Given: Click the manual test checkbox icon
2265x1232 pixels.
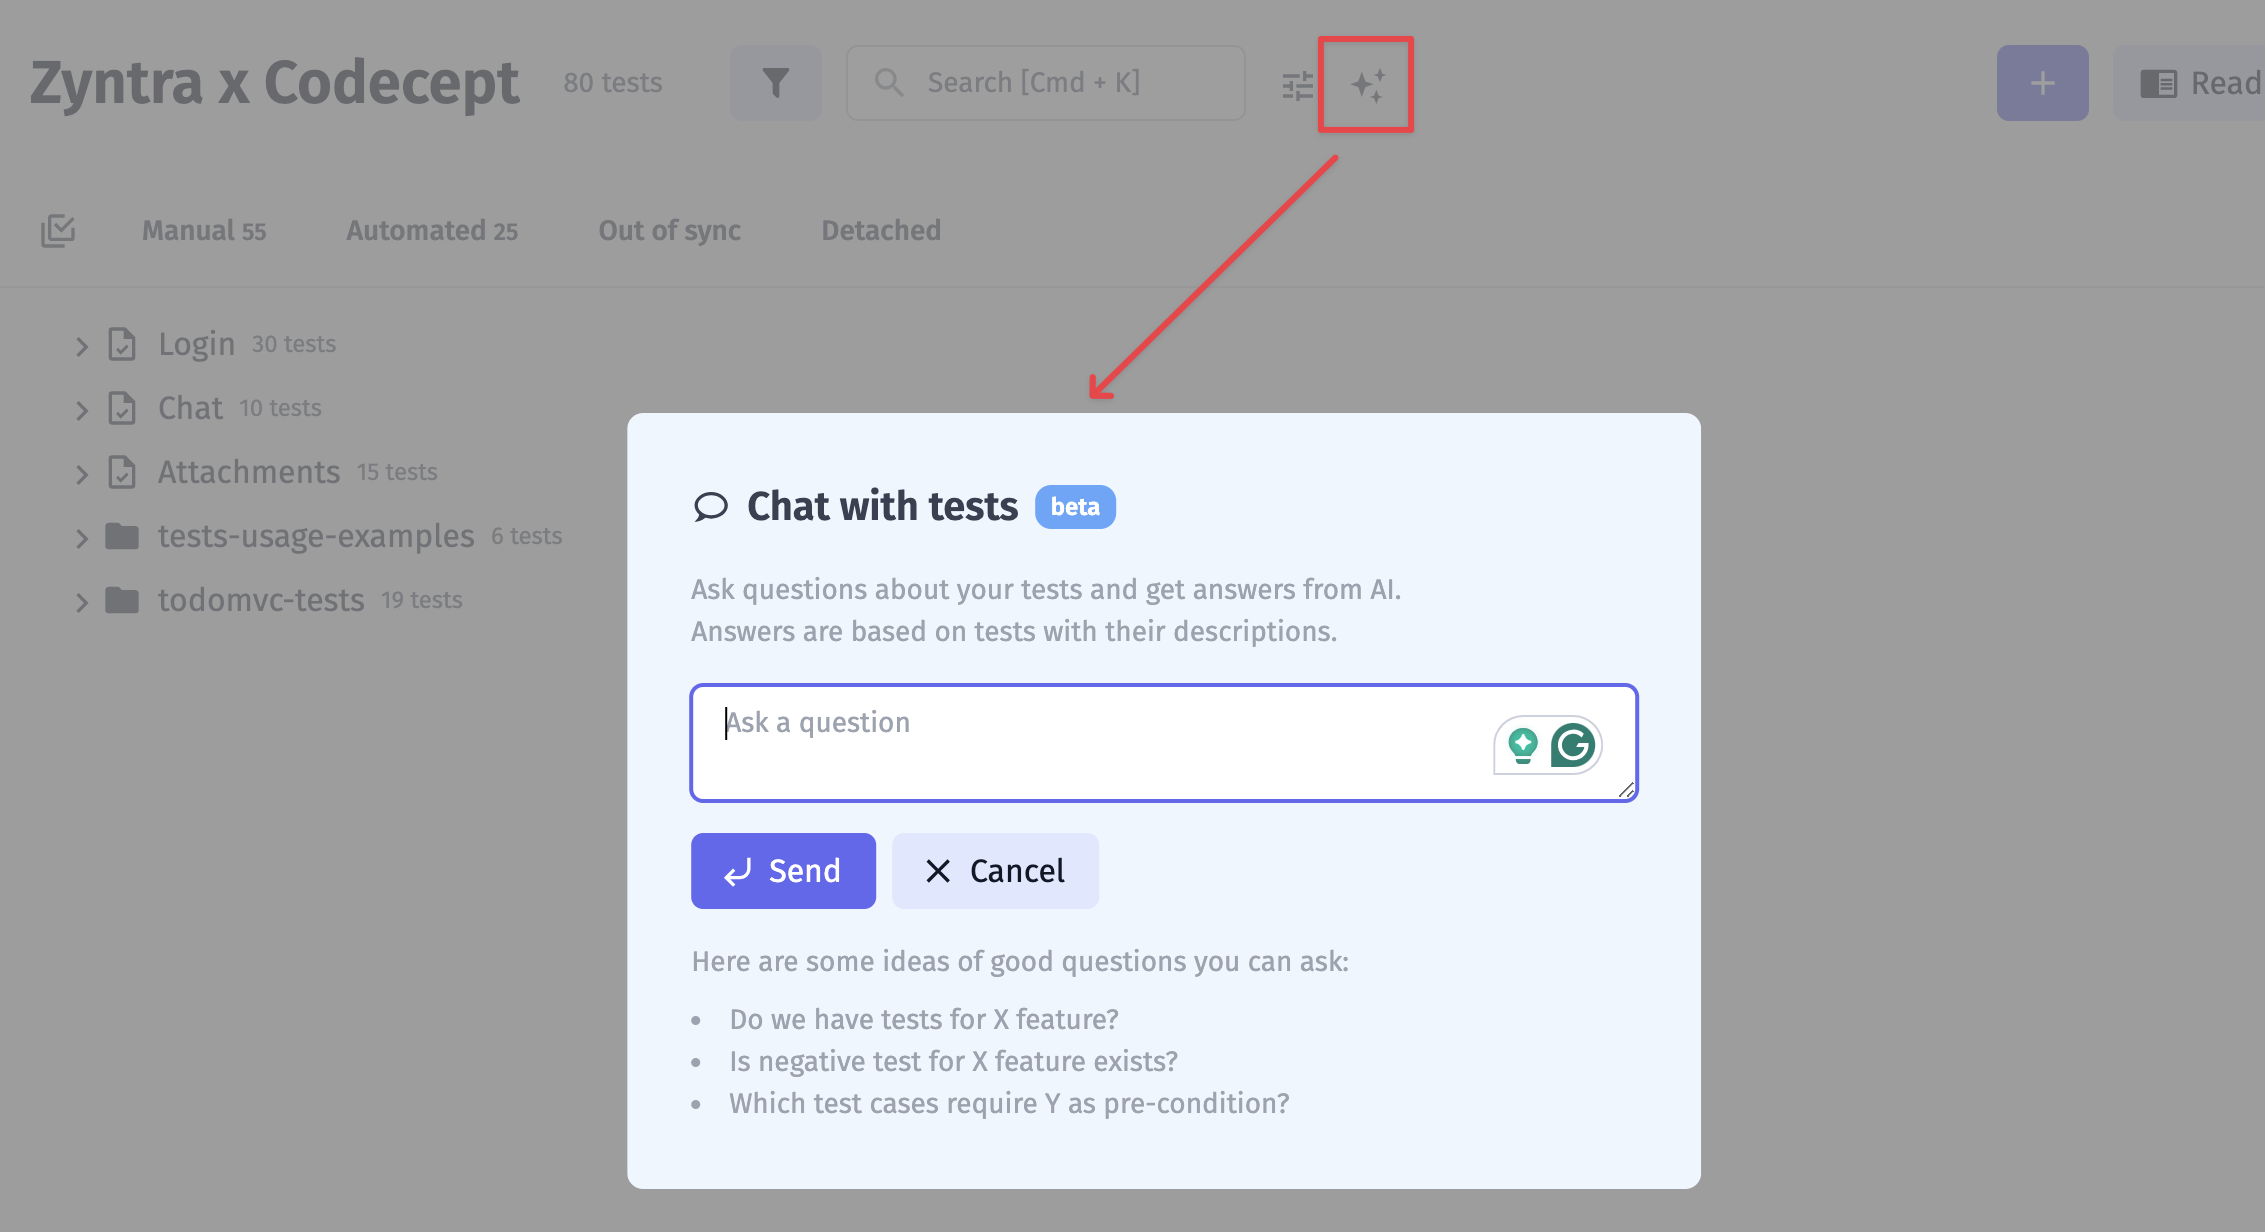Looking at the screenshot, I should tap(59, 231).
